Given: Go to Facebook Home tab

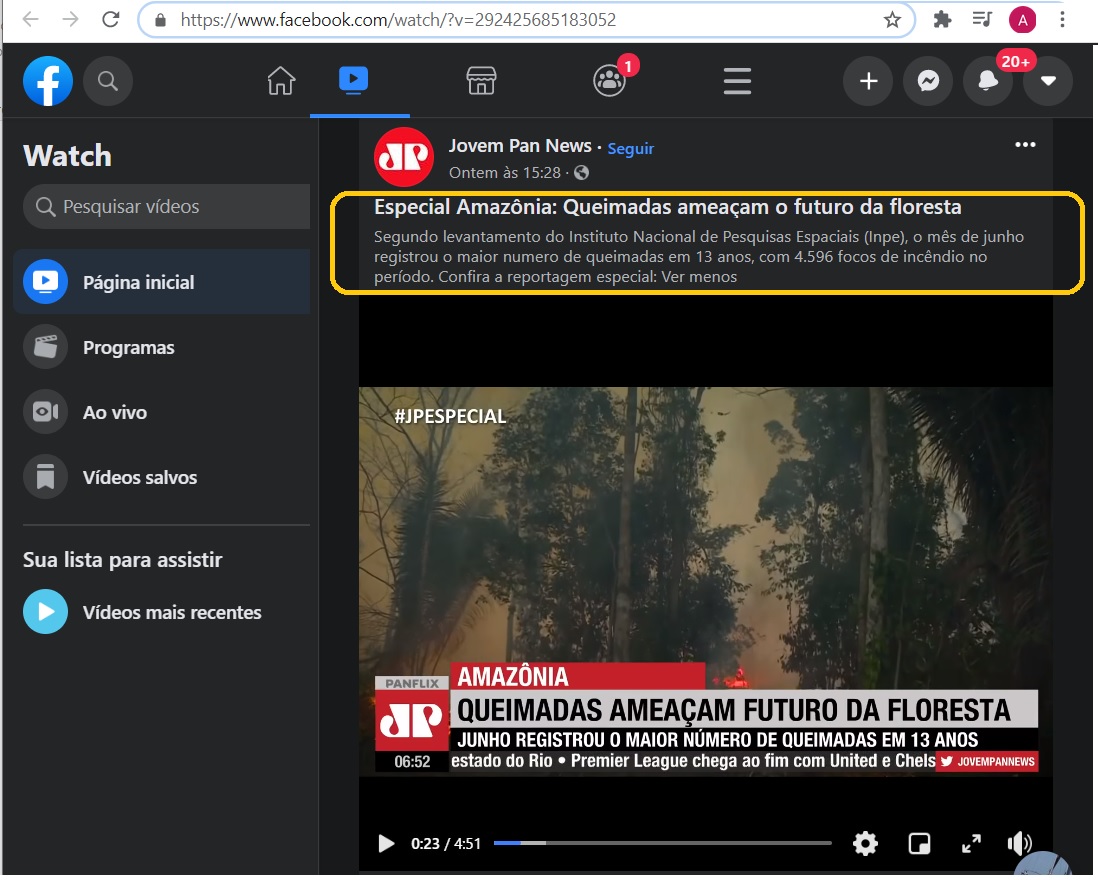Looking at the screenshot, I should (282, 81).
